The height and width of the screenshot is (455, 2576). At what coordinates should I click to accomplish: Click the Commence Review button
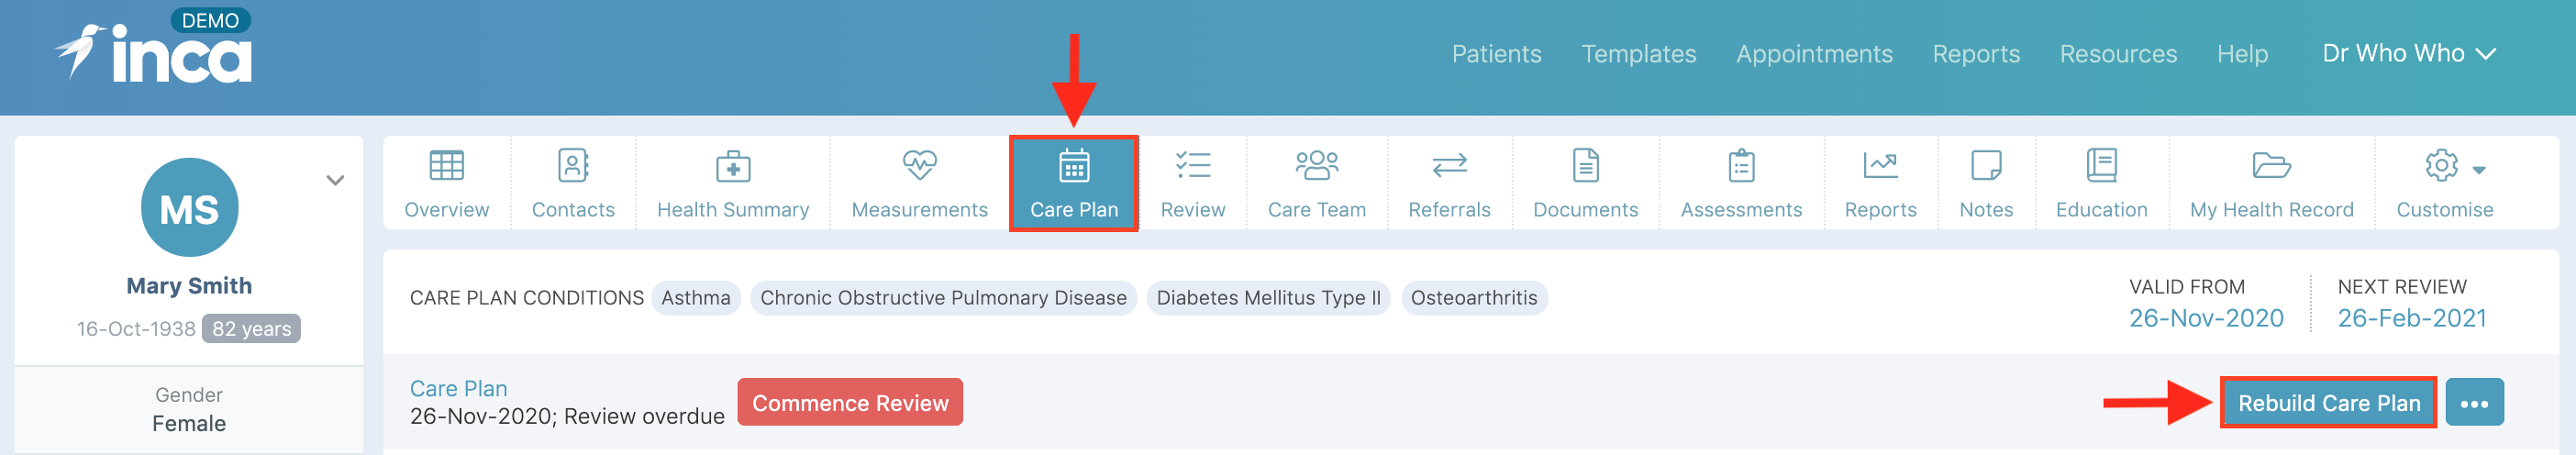click(850, 402)
